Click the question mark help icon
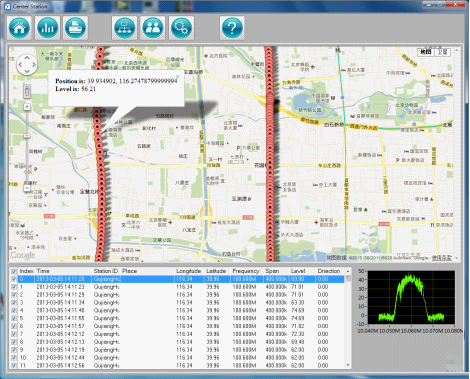Image resolution: width=470 pixels, height=379 pixels. point(232,28)
